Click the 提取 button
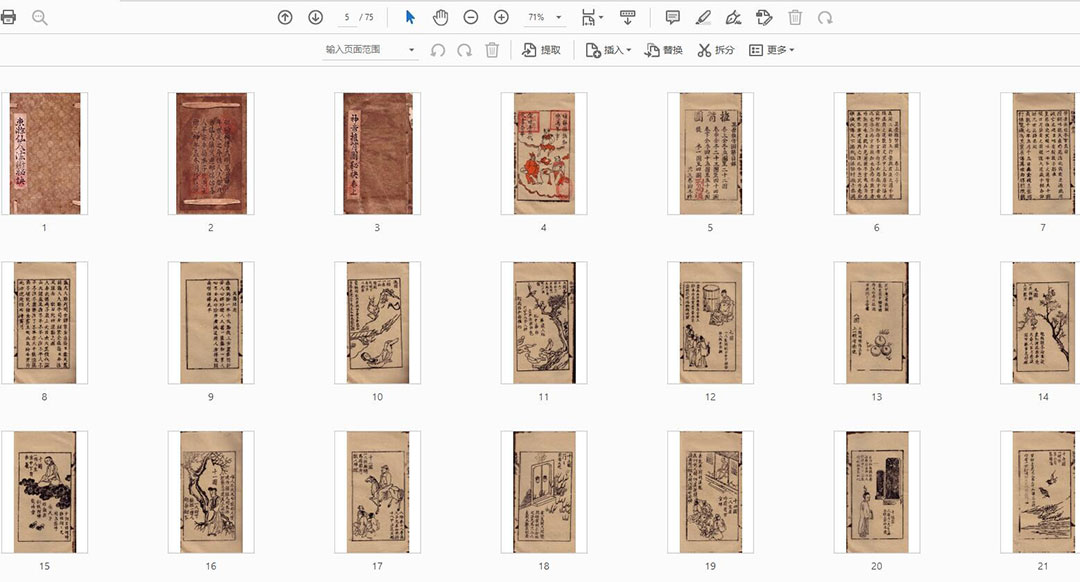This screenshot has height=582, width=1080. [541, 50]
